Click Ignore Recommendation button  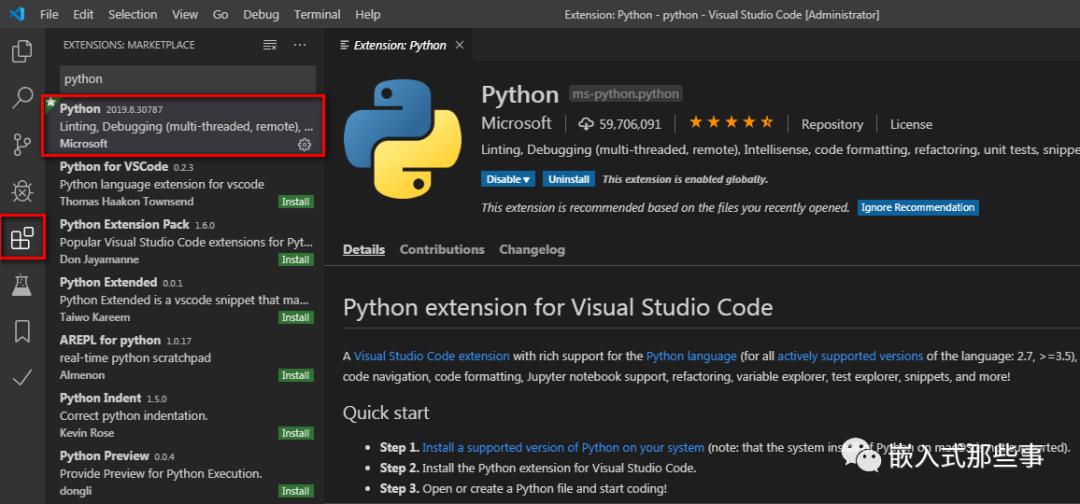click(x=917, y=207)
